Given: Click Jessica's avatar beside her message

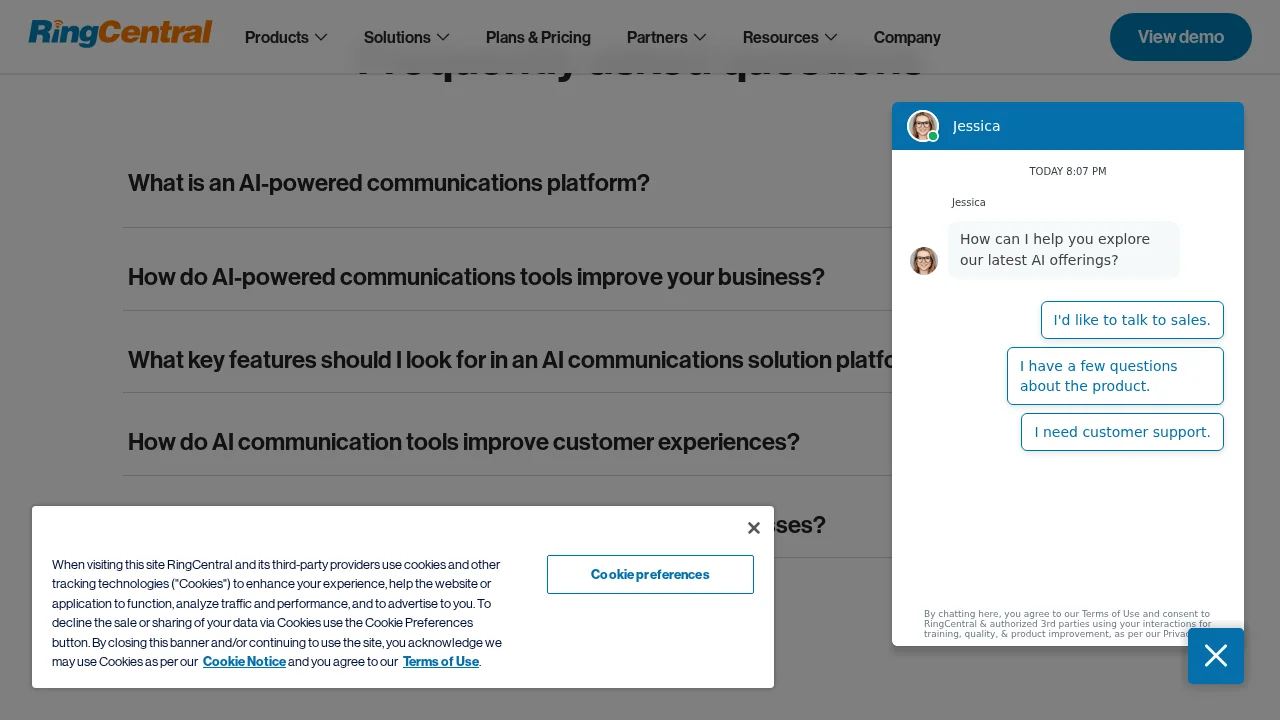Looking at the screenshot, I should tap(923, 261).
